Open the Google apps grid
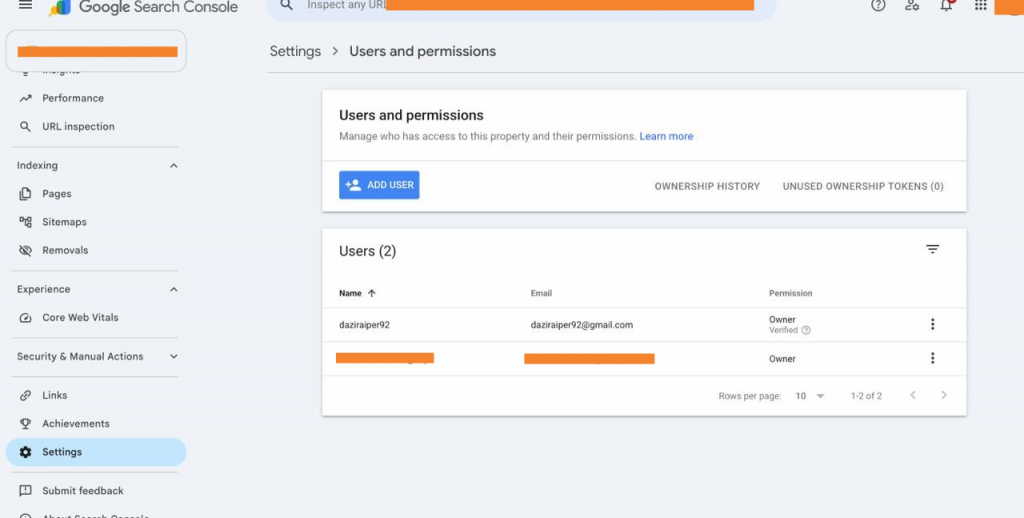Image resolution: width=1024 pixels, height=518 pixels. [980, 5]
